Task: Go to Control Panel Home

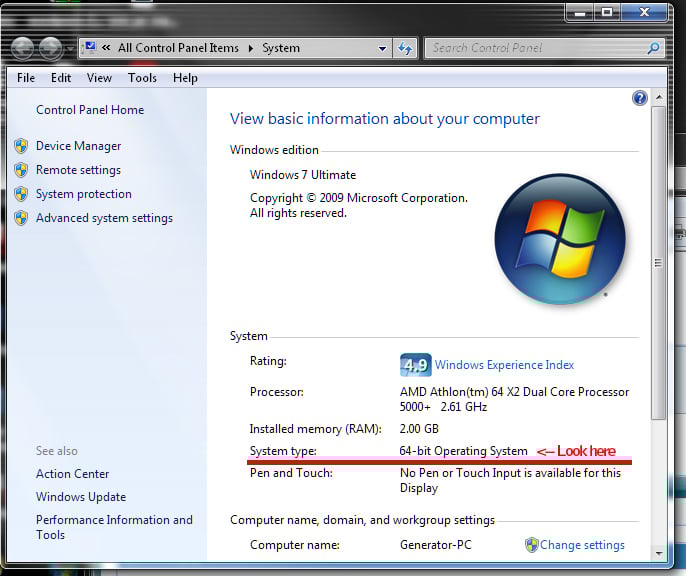Action: [90, 110]
